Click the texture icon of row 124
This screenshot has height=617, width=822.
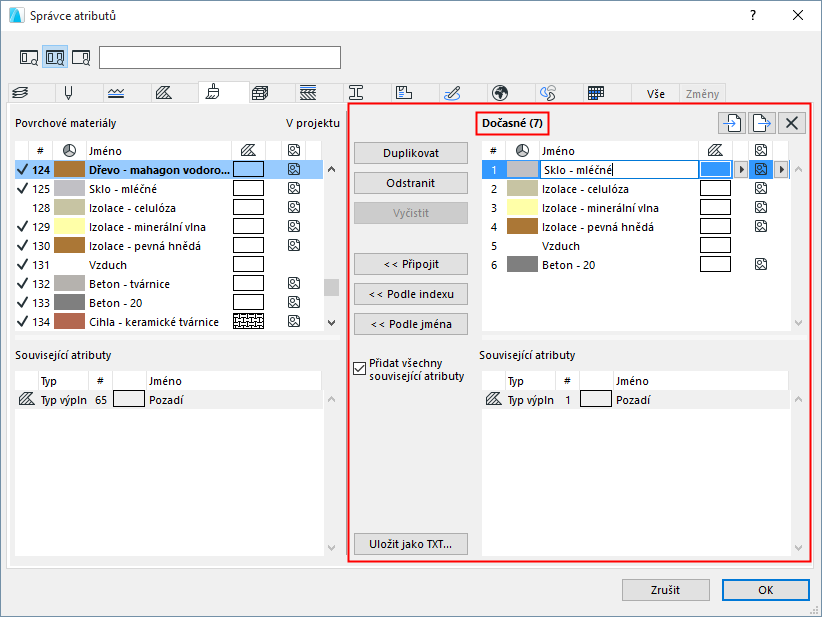point(294,169)
